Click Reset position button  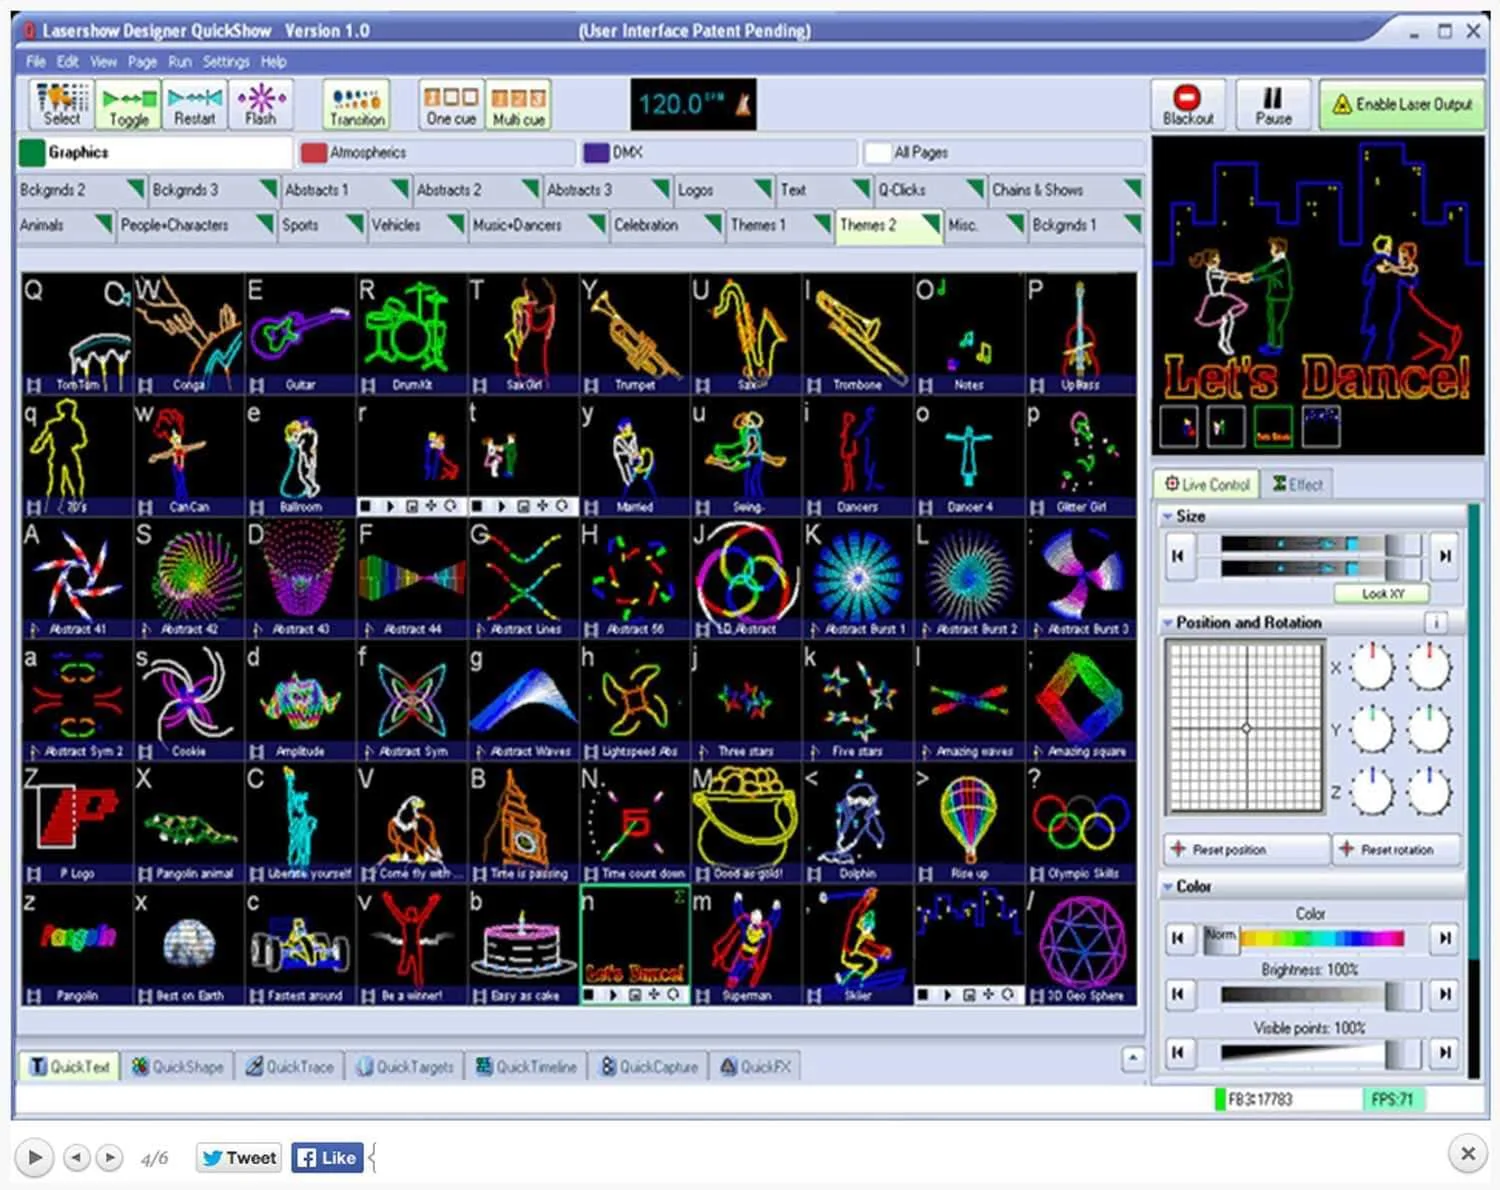[x=1247, y=850]
